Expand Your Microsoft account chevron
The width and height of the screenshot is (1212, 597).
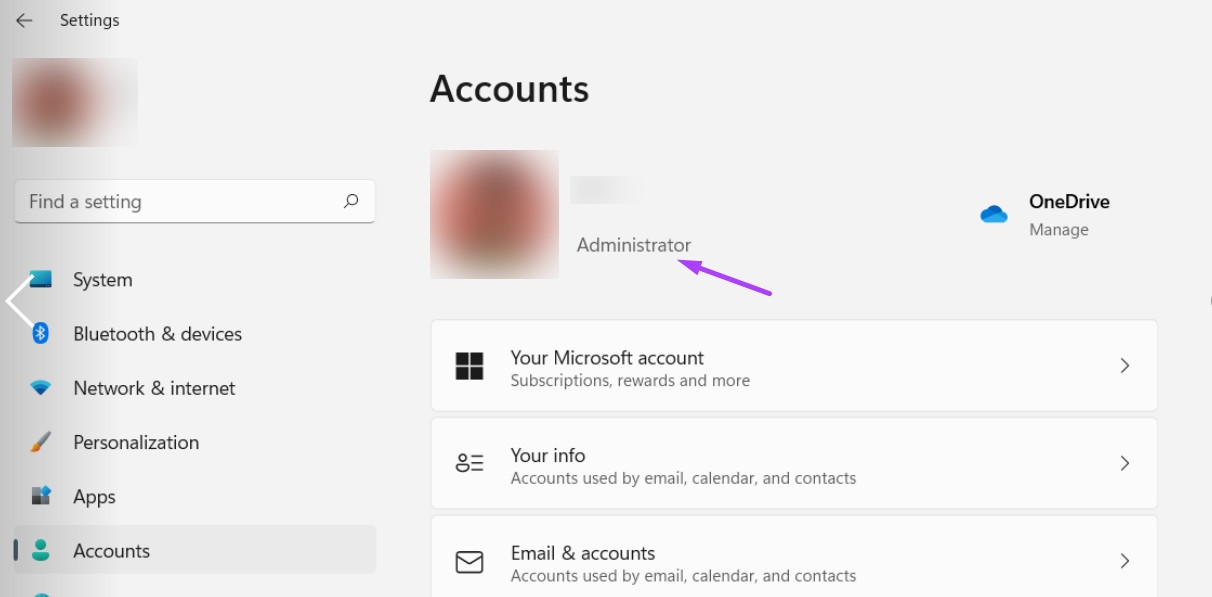tap(1125, 366)
